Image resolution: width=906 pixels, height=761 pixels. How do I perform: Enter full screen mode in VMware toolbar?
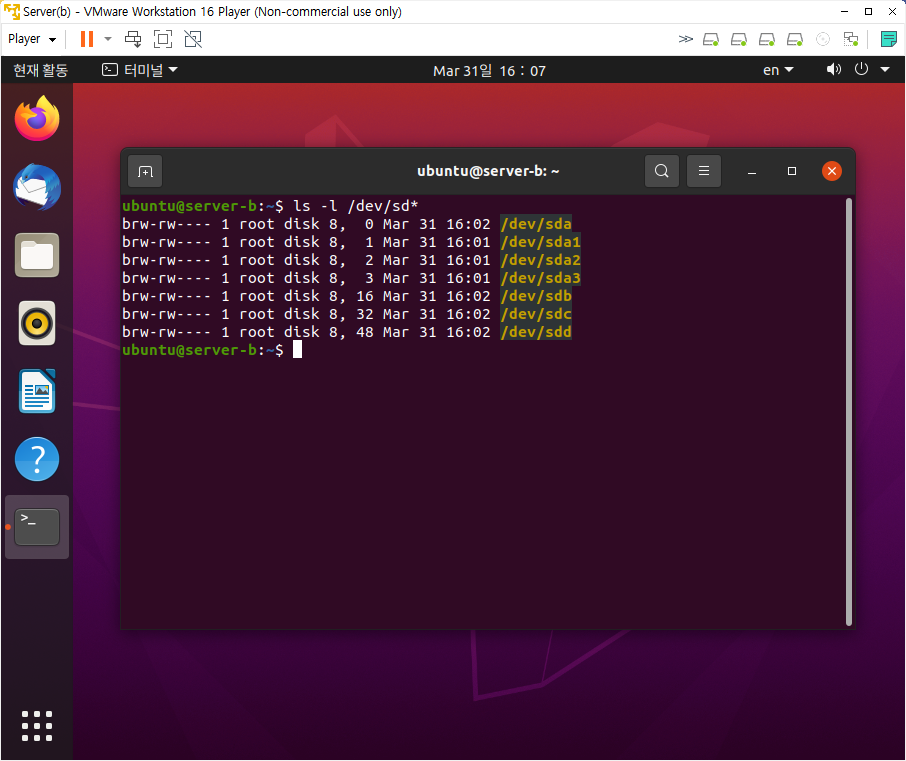coord(163,39)
